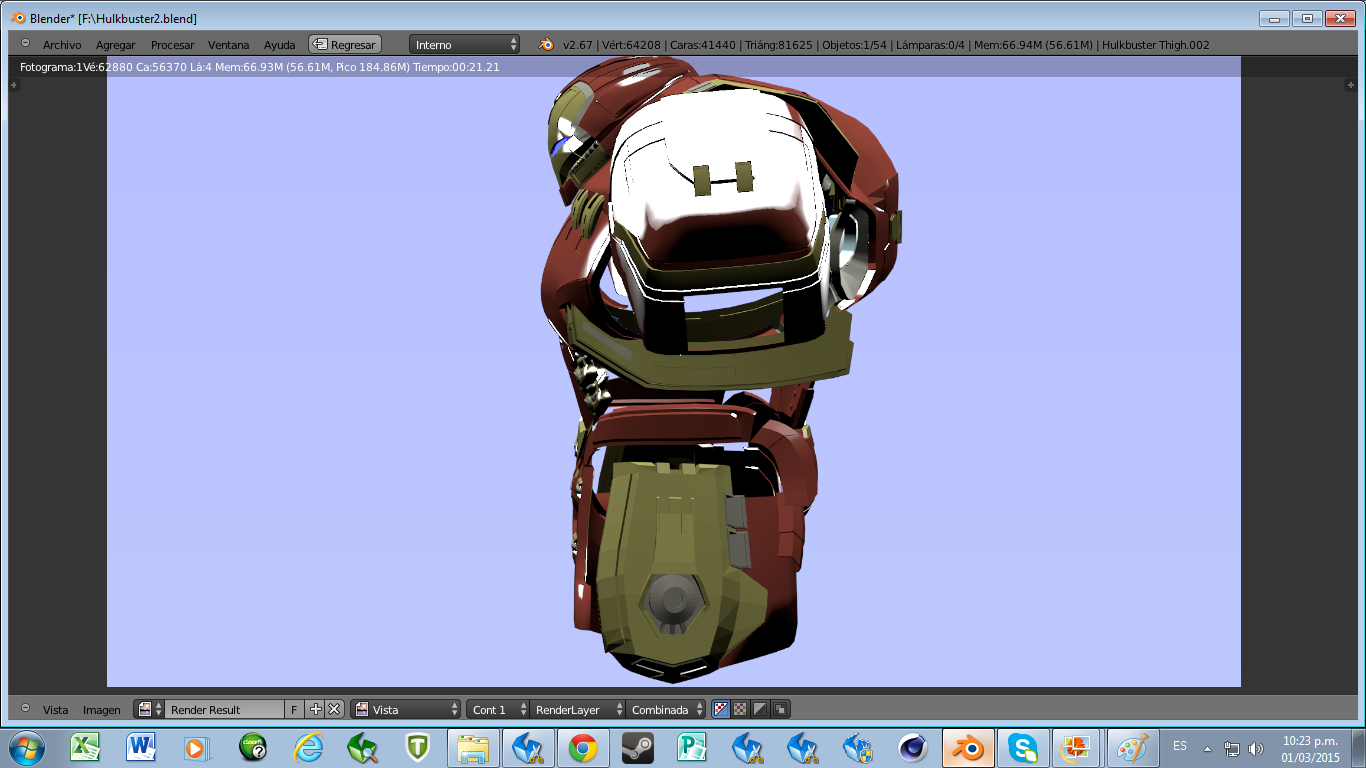
Task: Toggle color-only channel display icon
Action: [x=741, y=709]
